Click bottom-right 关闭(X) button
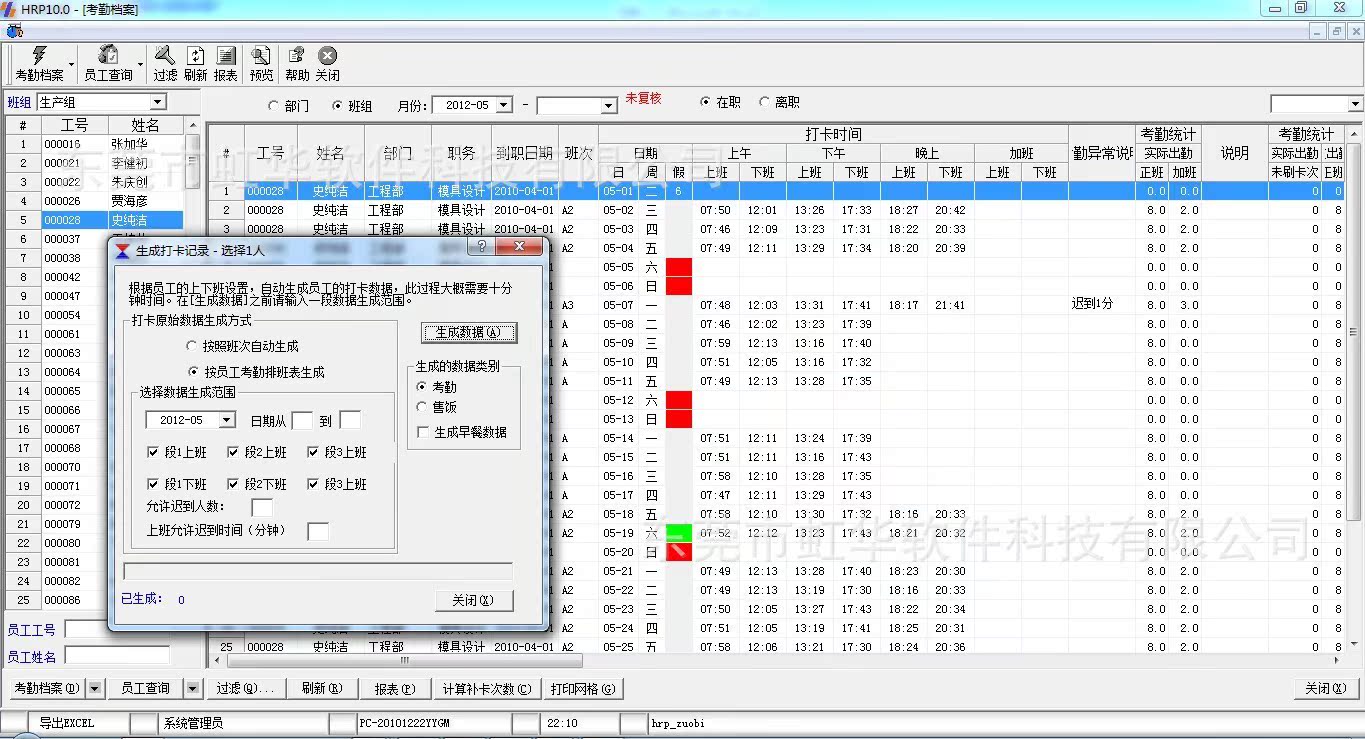1365x739 pixels. [1326, 688]
